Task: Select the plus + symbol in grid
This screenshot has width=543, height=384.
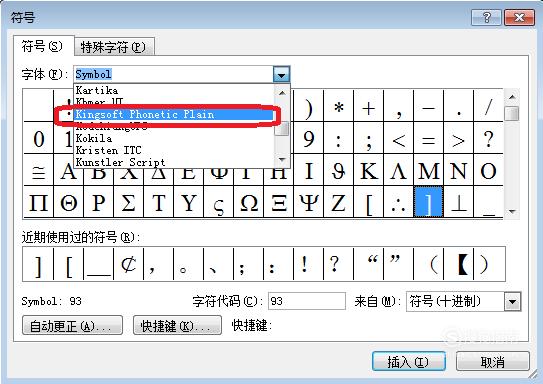Action: pos(368,105)
